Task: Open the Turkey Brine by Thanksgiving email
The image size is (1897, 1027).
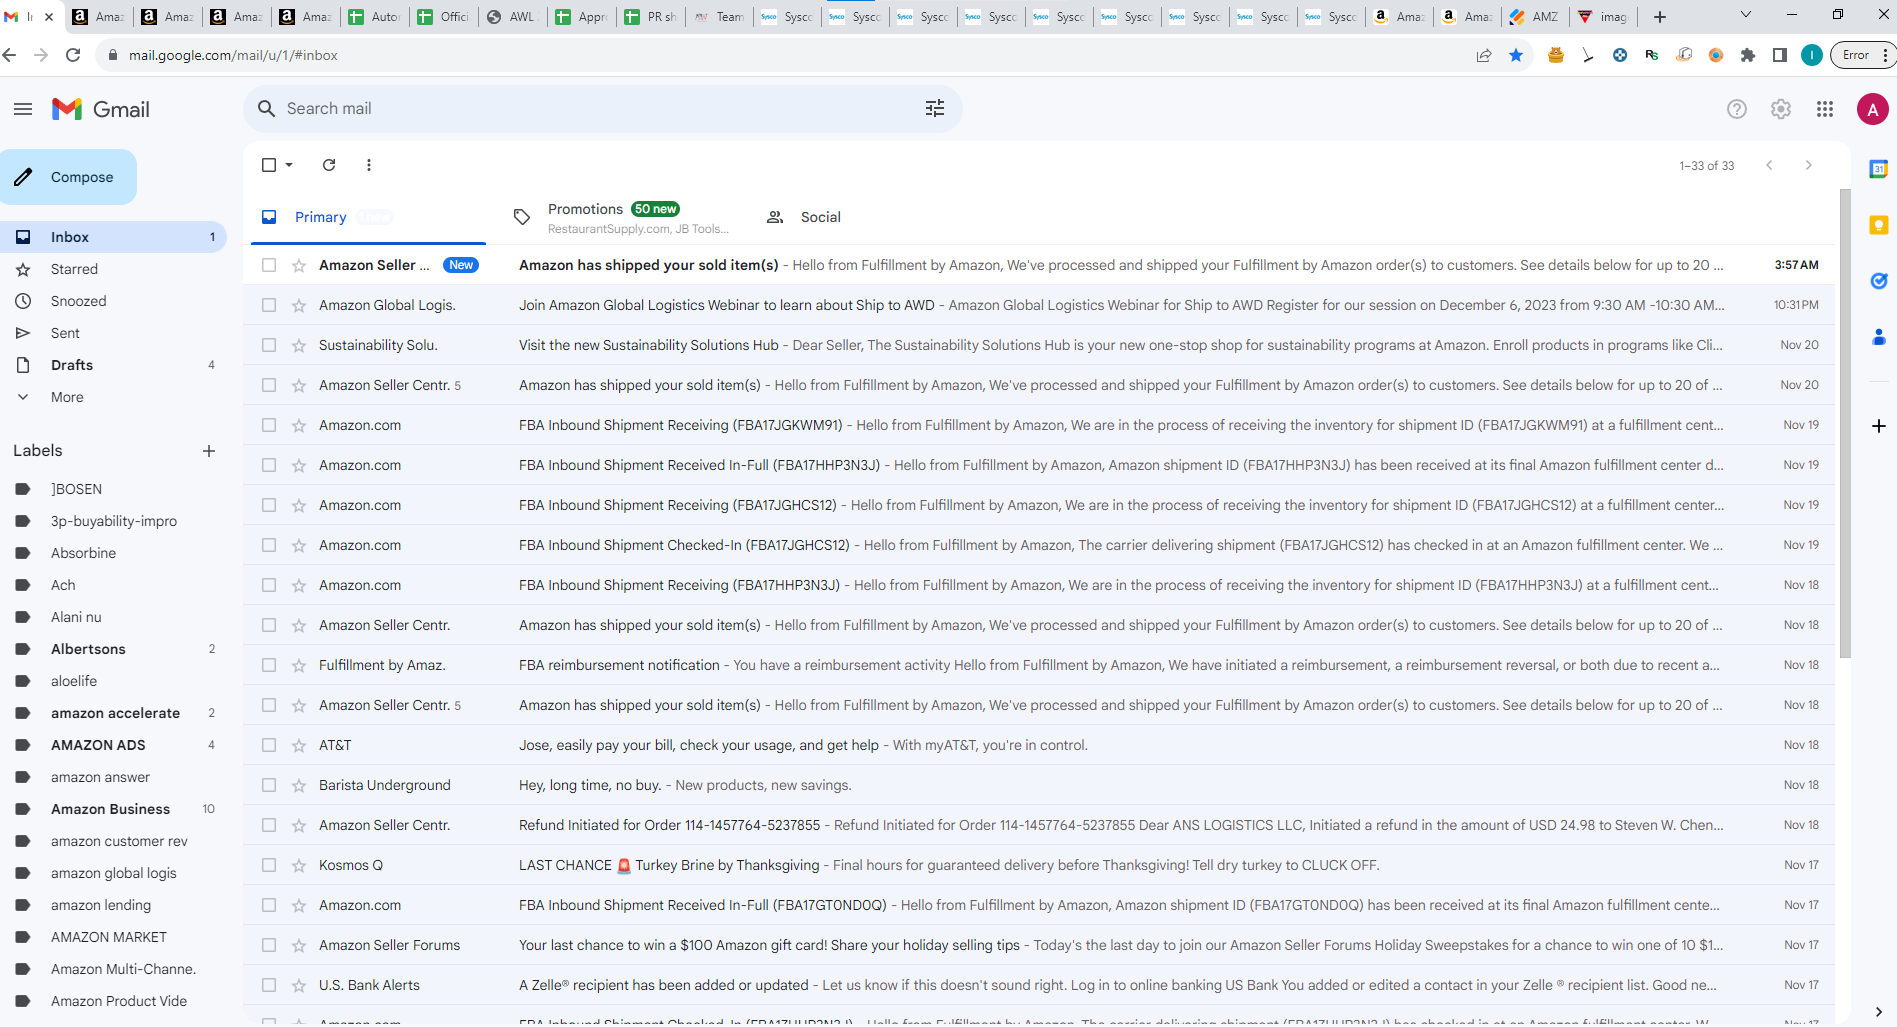Action: 1039,865
